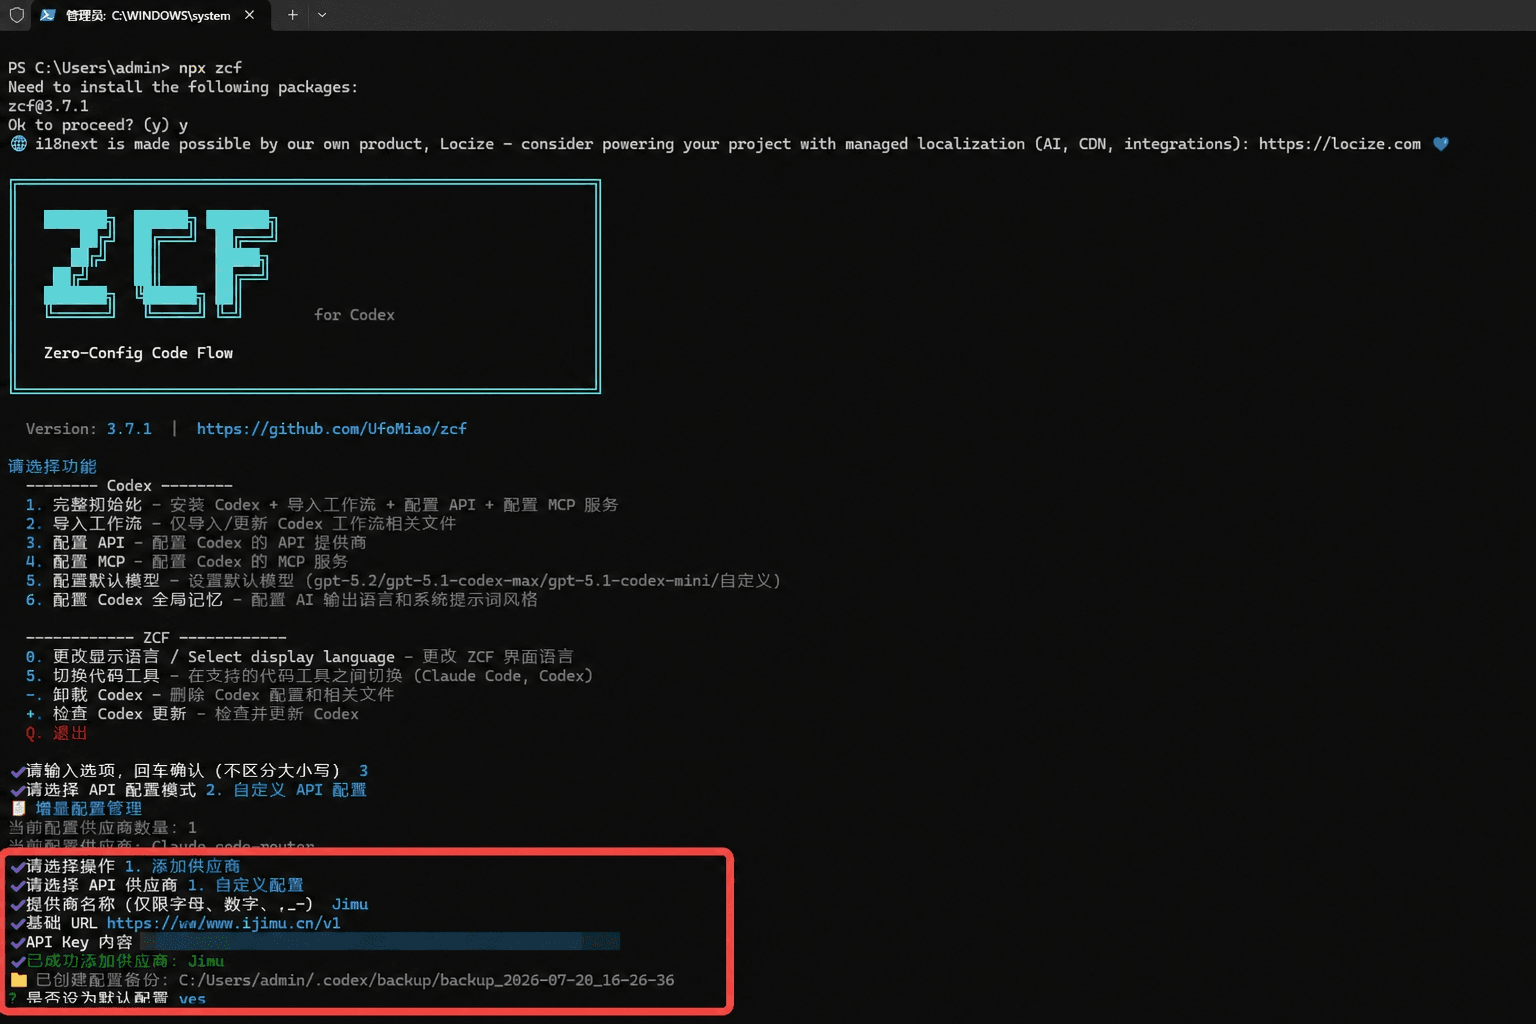Click the red 'Q. 退出' option

(x=56, y=733)
